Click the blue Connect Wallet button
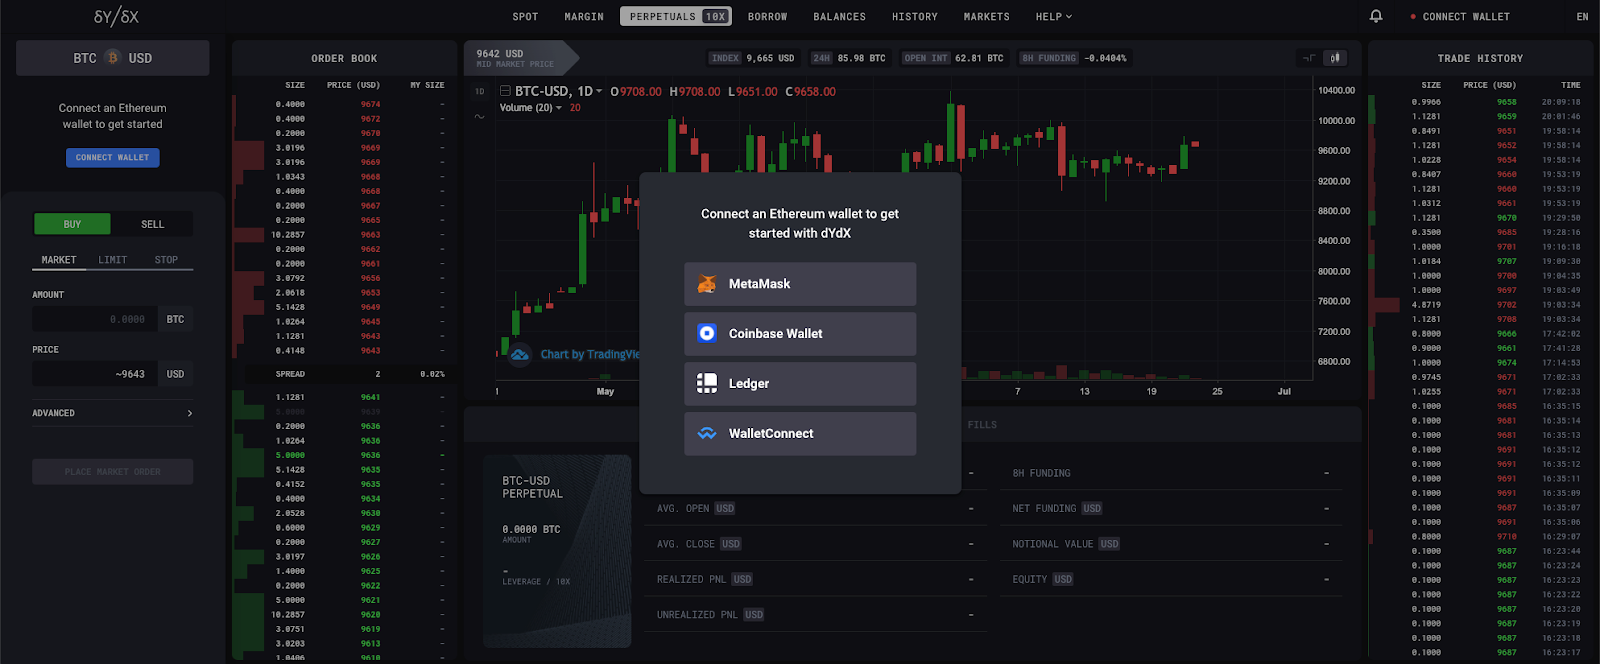 coord(112,157)
